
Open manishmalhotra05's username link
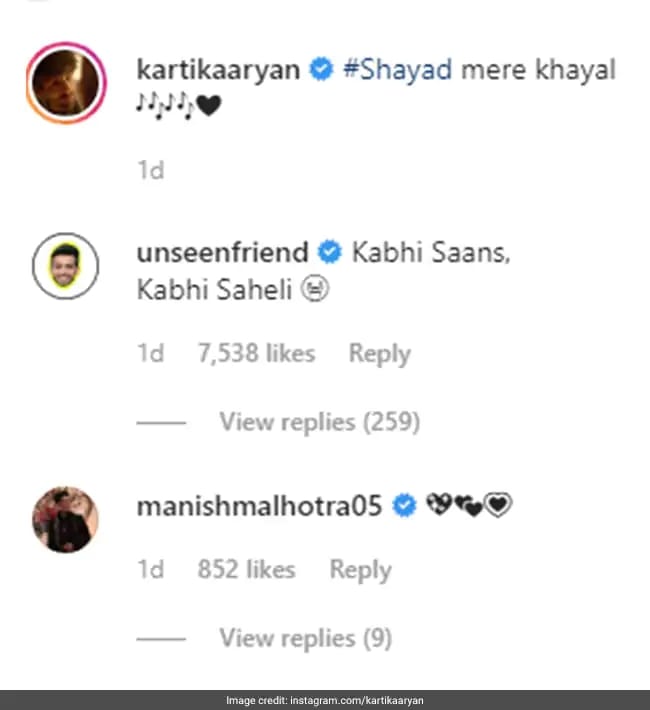[x=259, y=506]
